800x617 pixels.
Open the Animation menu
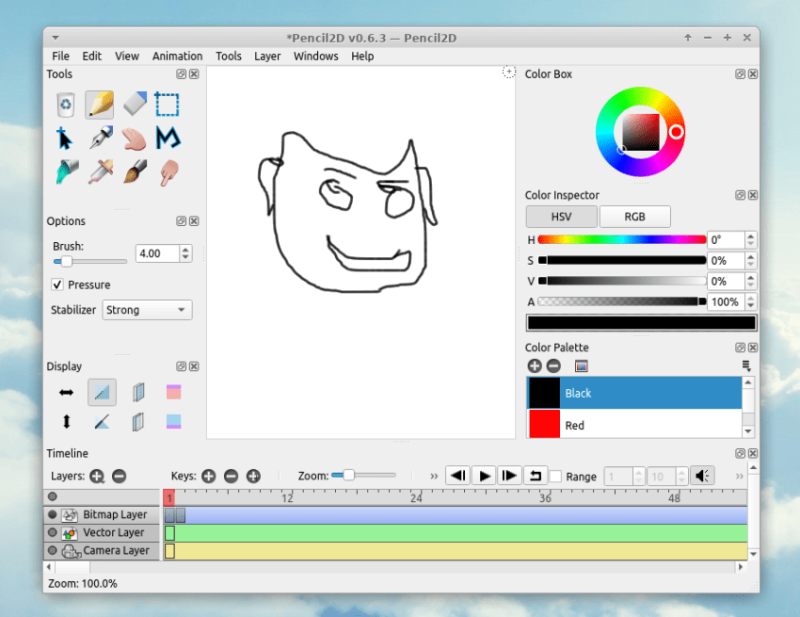(x=177, y=56)
